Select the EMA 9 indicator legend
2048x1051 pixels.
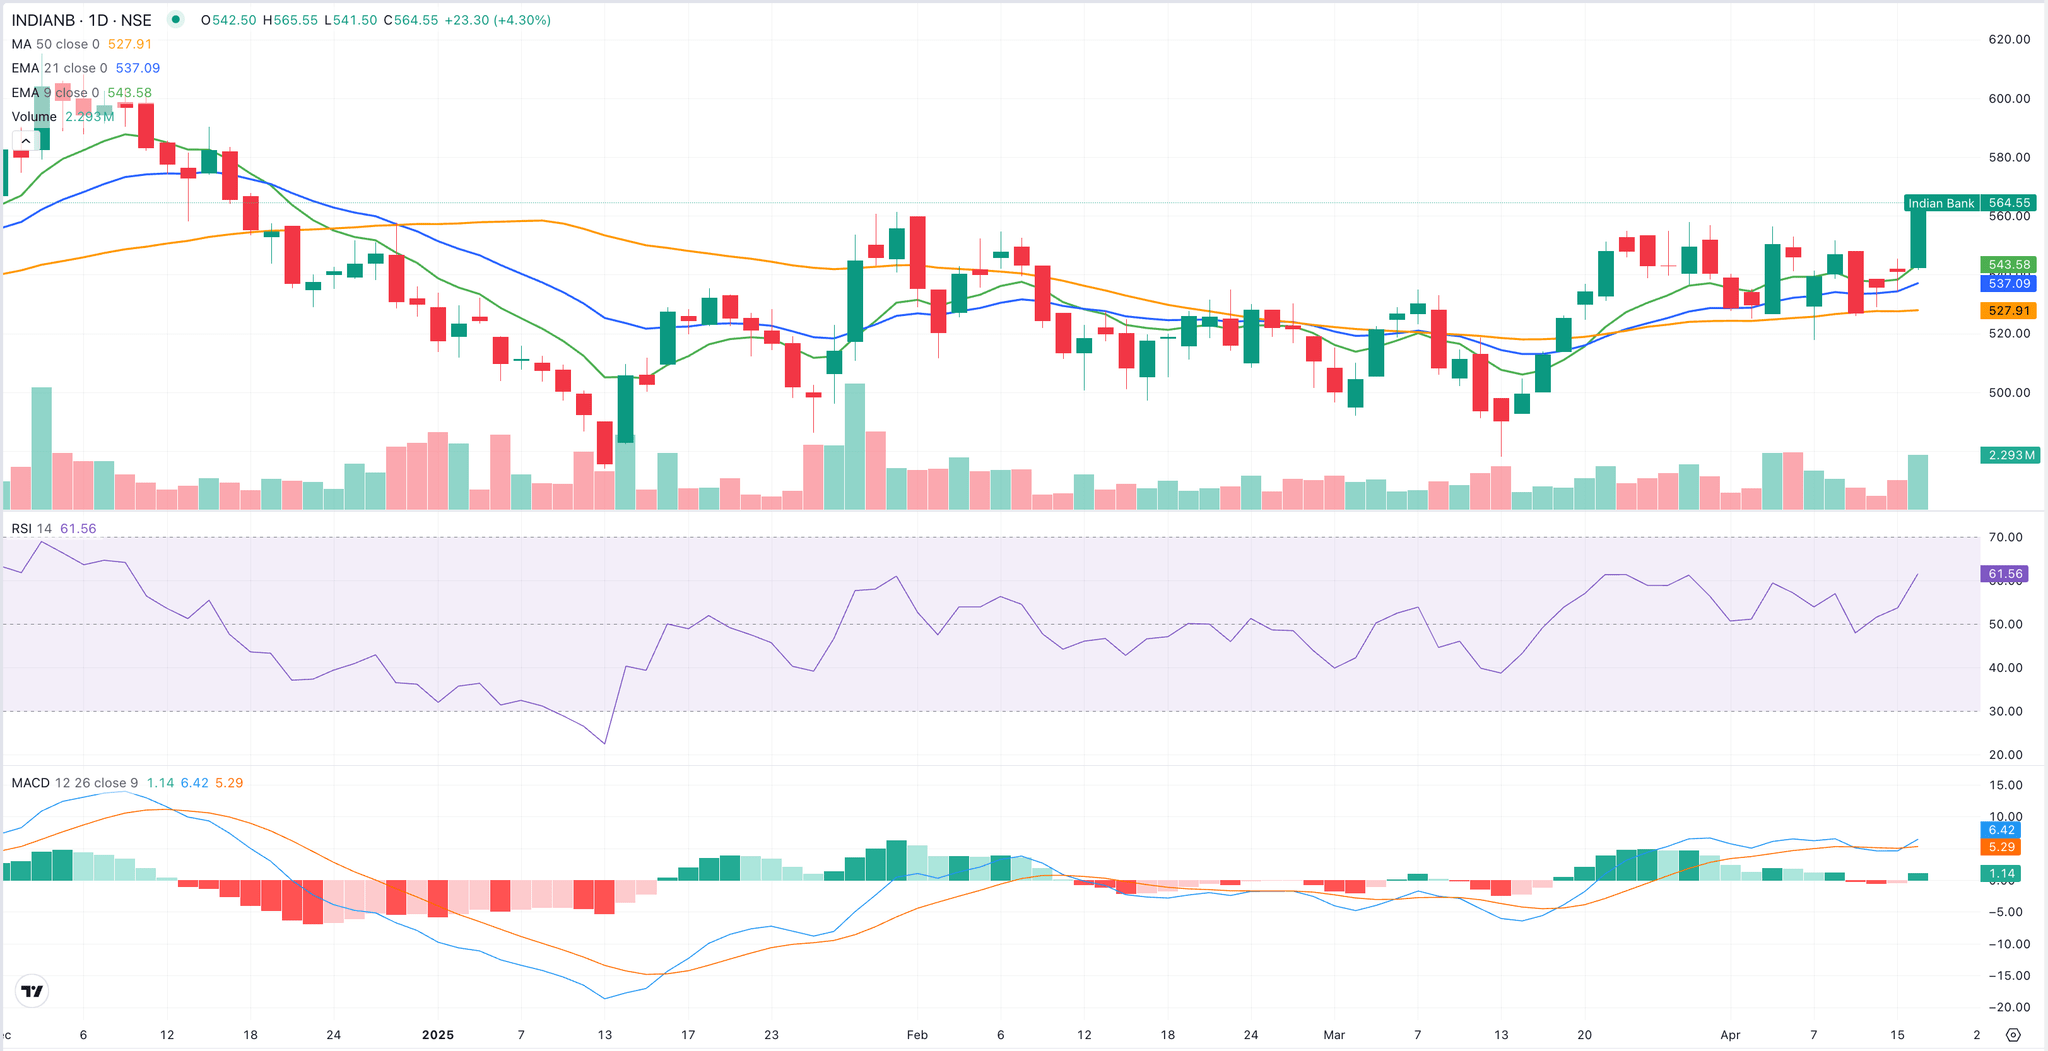tap(55, 93)
